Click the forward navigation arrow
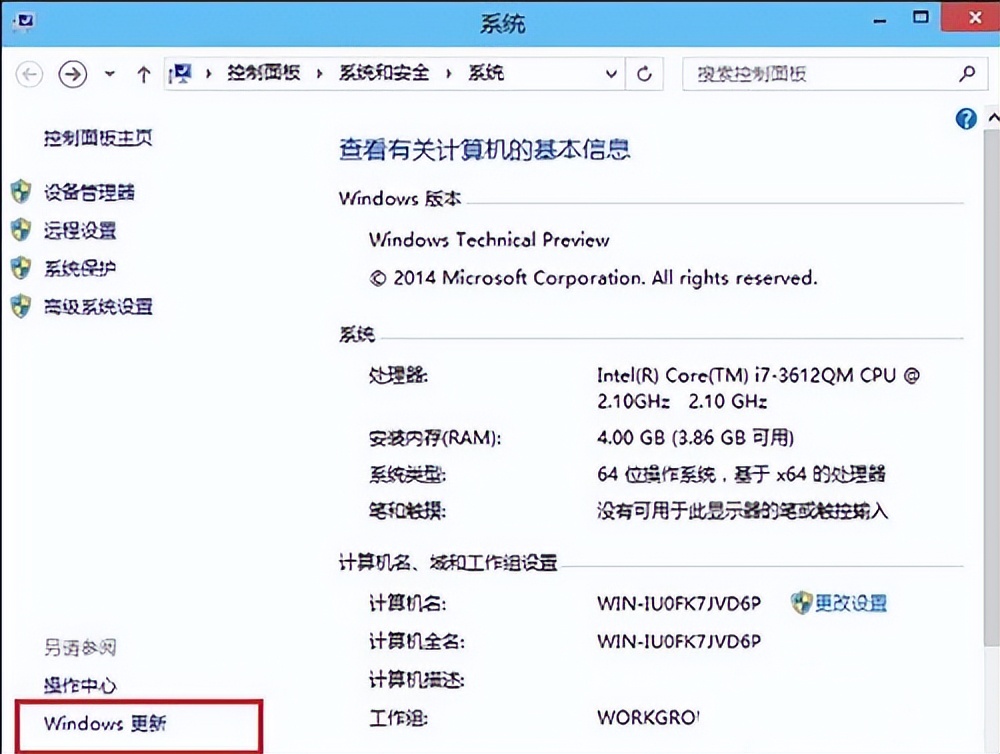 [x=72, y=73]
